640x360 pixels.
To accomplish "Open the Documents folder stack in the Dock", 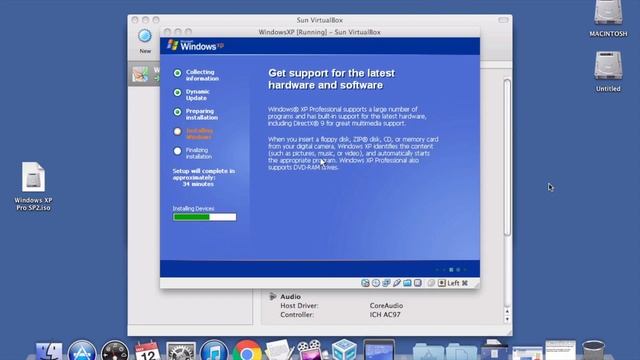I will (461, 352).
